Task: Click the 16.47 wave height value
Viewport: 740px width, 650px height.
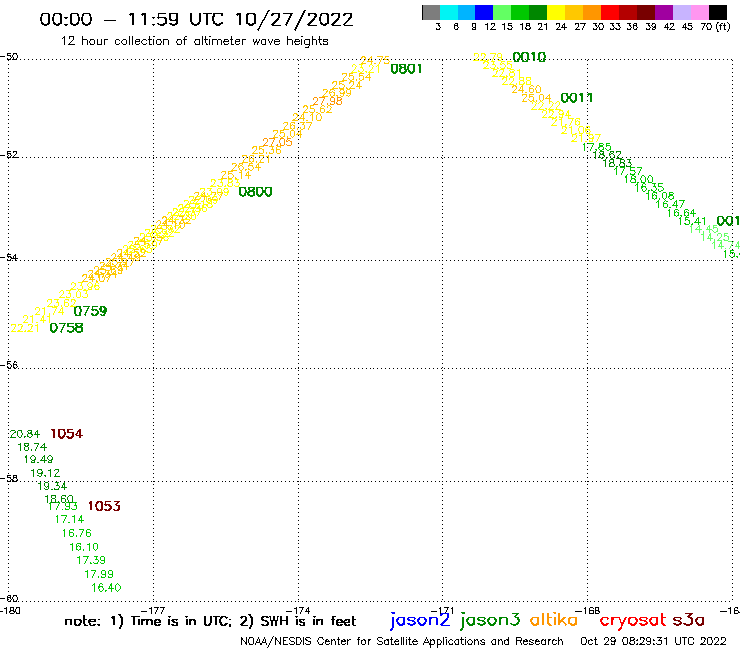Action: (670, 204)
